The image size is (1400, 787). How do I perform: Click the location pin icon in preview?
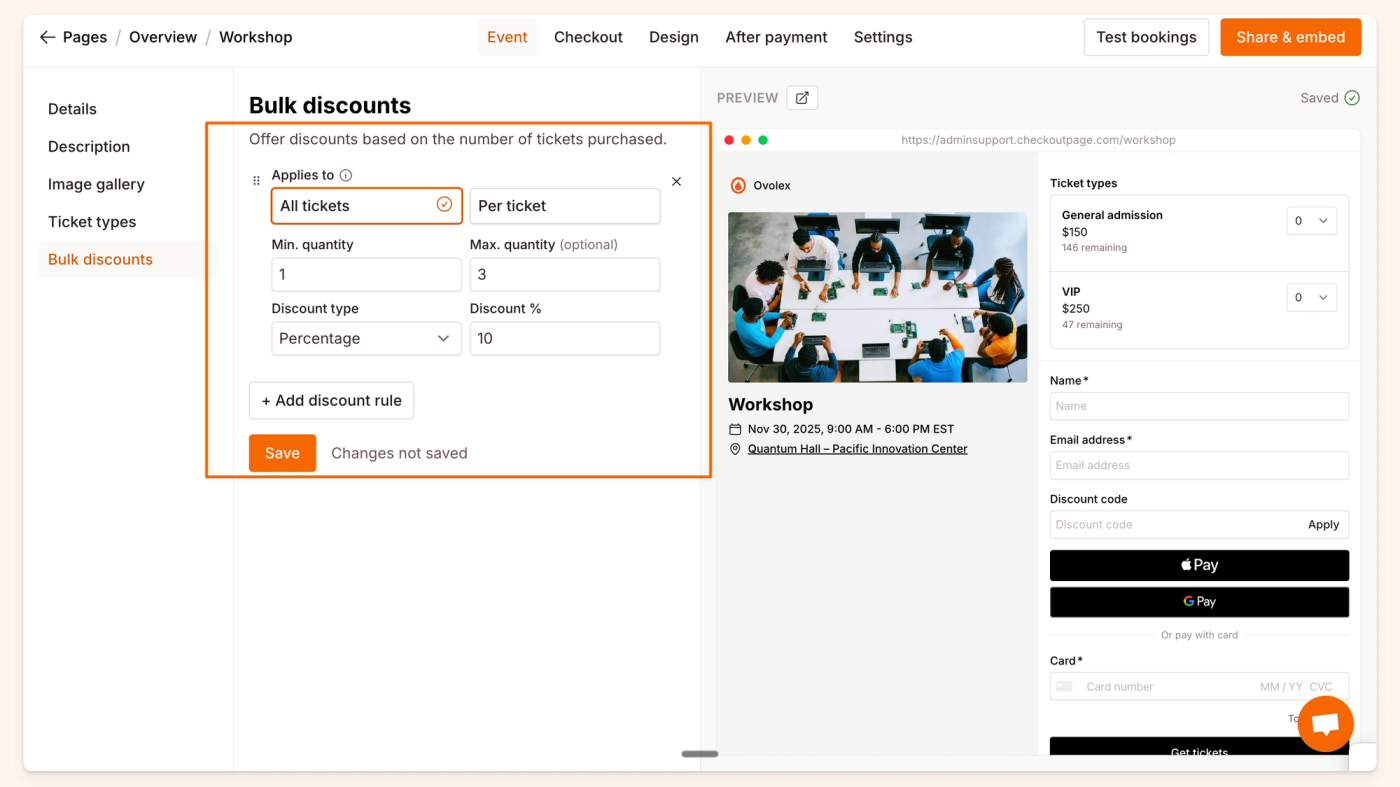735,449
